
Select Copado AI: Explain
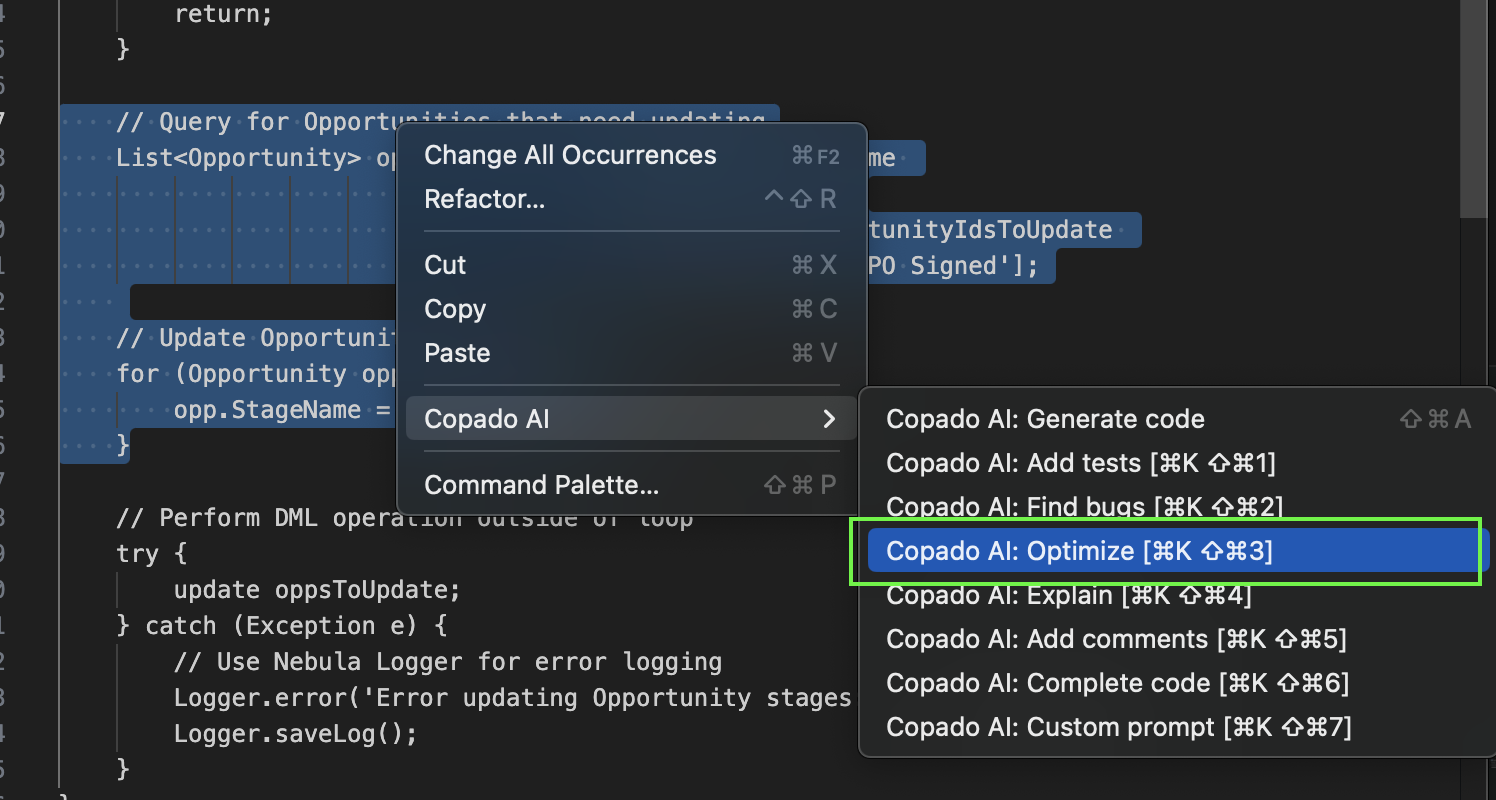tap(1068, 595)
